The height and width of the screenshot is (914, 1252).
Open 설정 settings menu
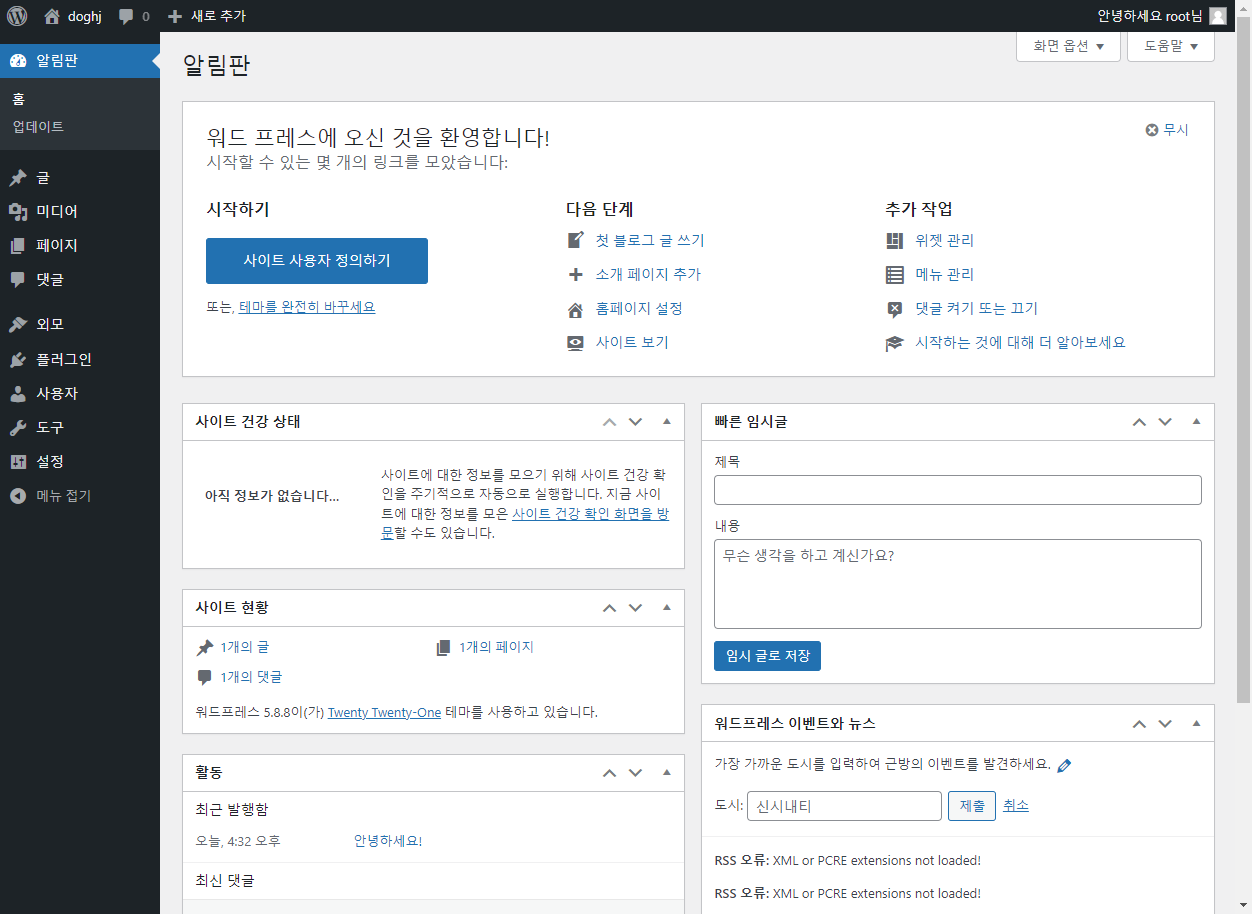[80, 461]
